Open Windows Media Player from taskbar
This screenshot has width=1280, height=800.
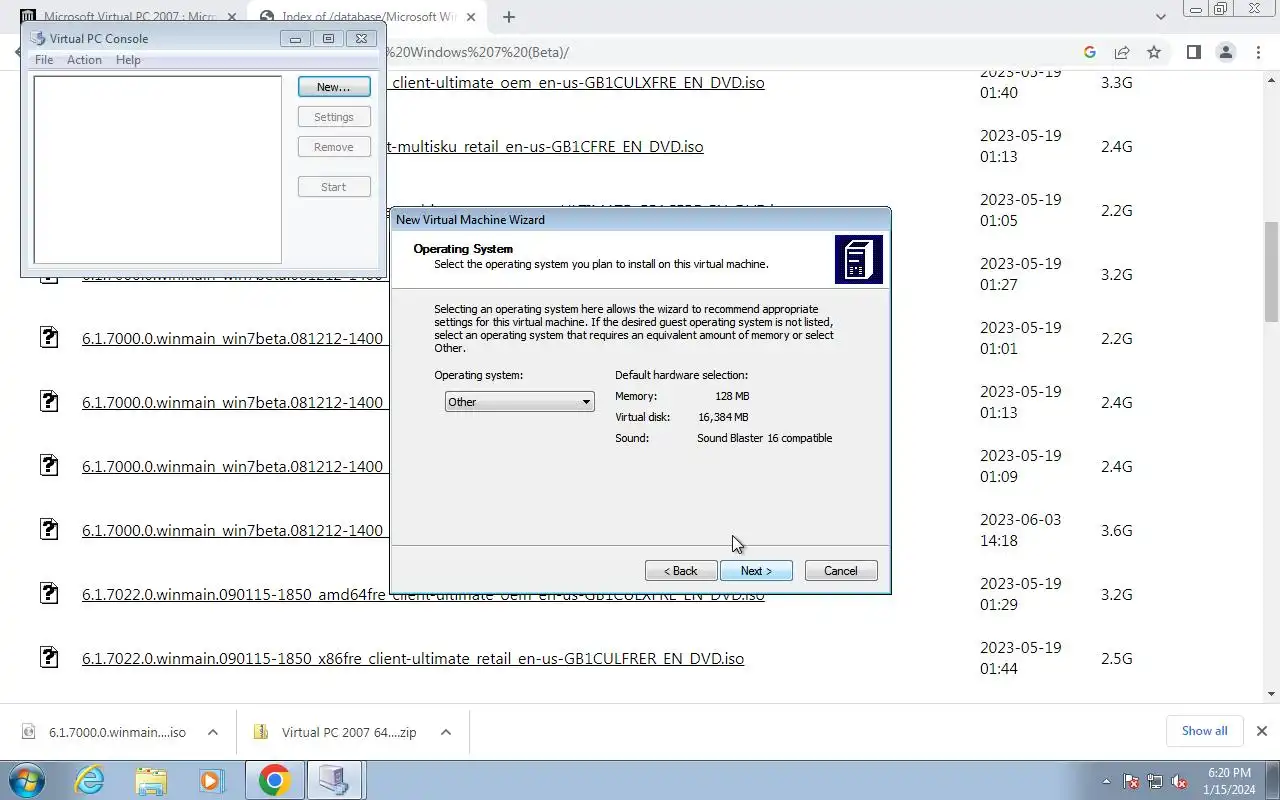point(211,780)
